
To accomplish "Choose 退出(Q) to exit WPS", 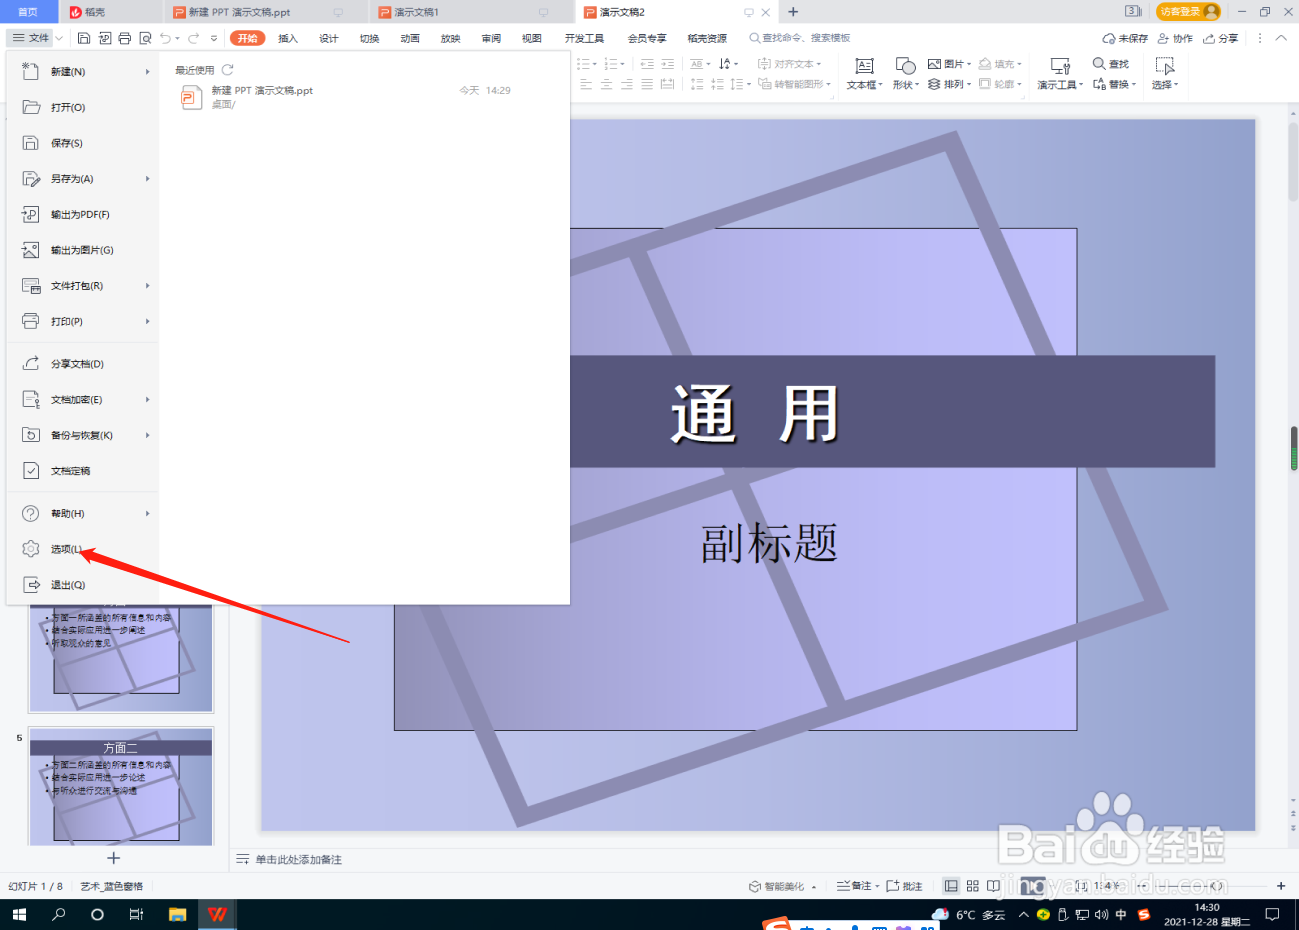I will click(x=83, y=585).
